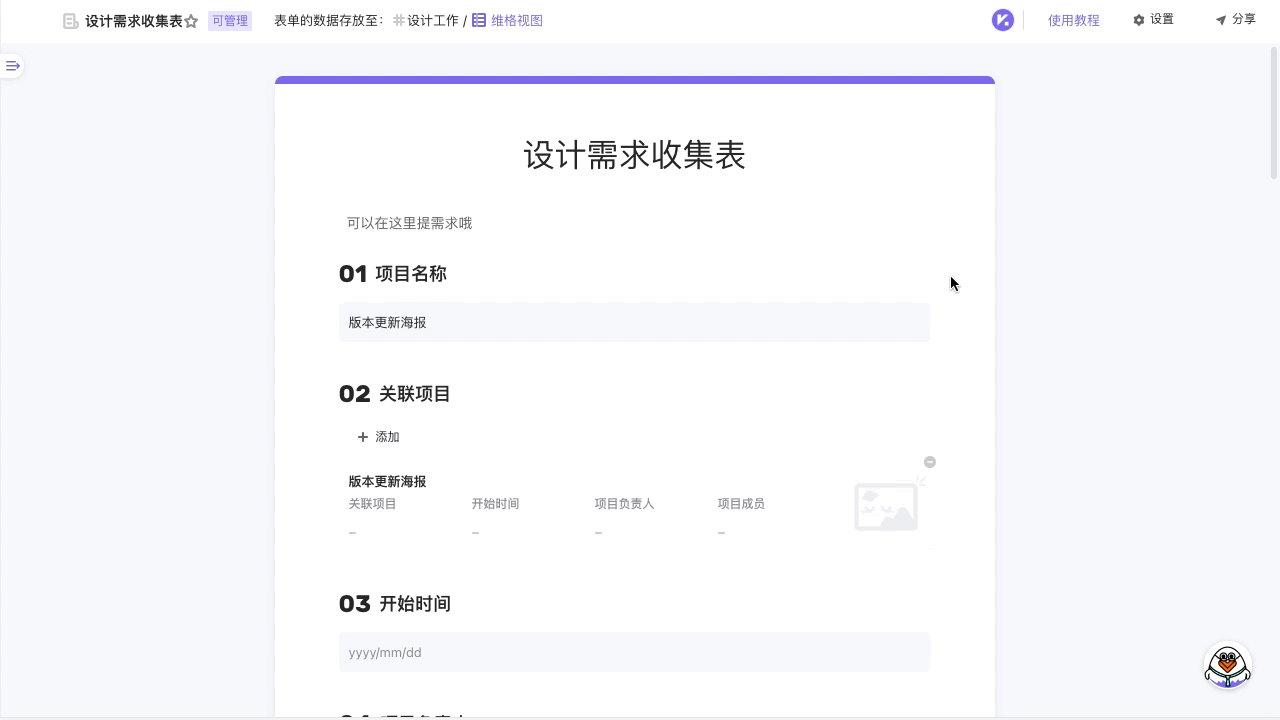Click the grid view icon before 维格视图
The image size is (1280, 720).
(x=479, y=20)
